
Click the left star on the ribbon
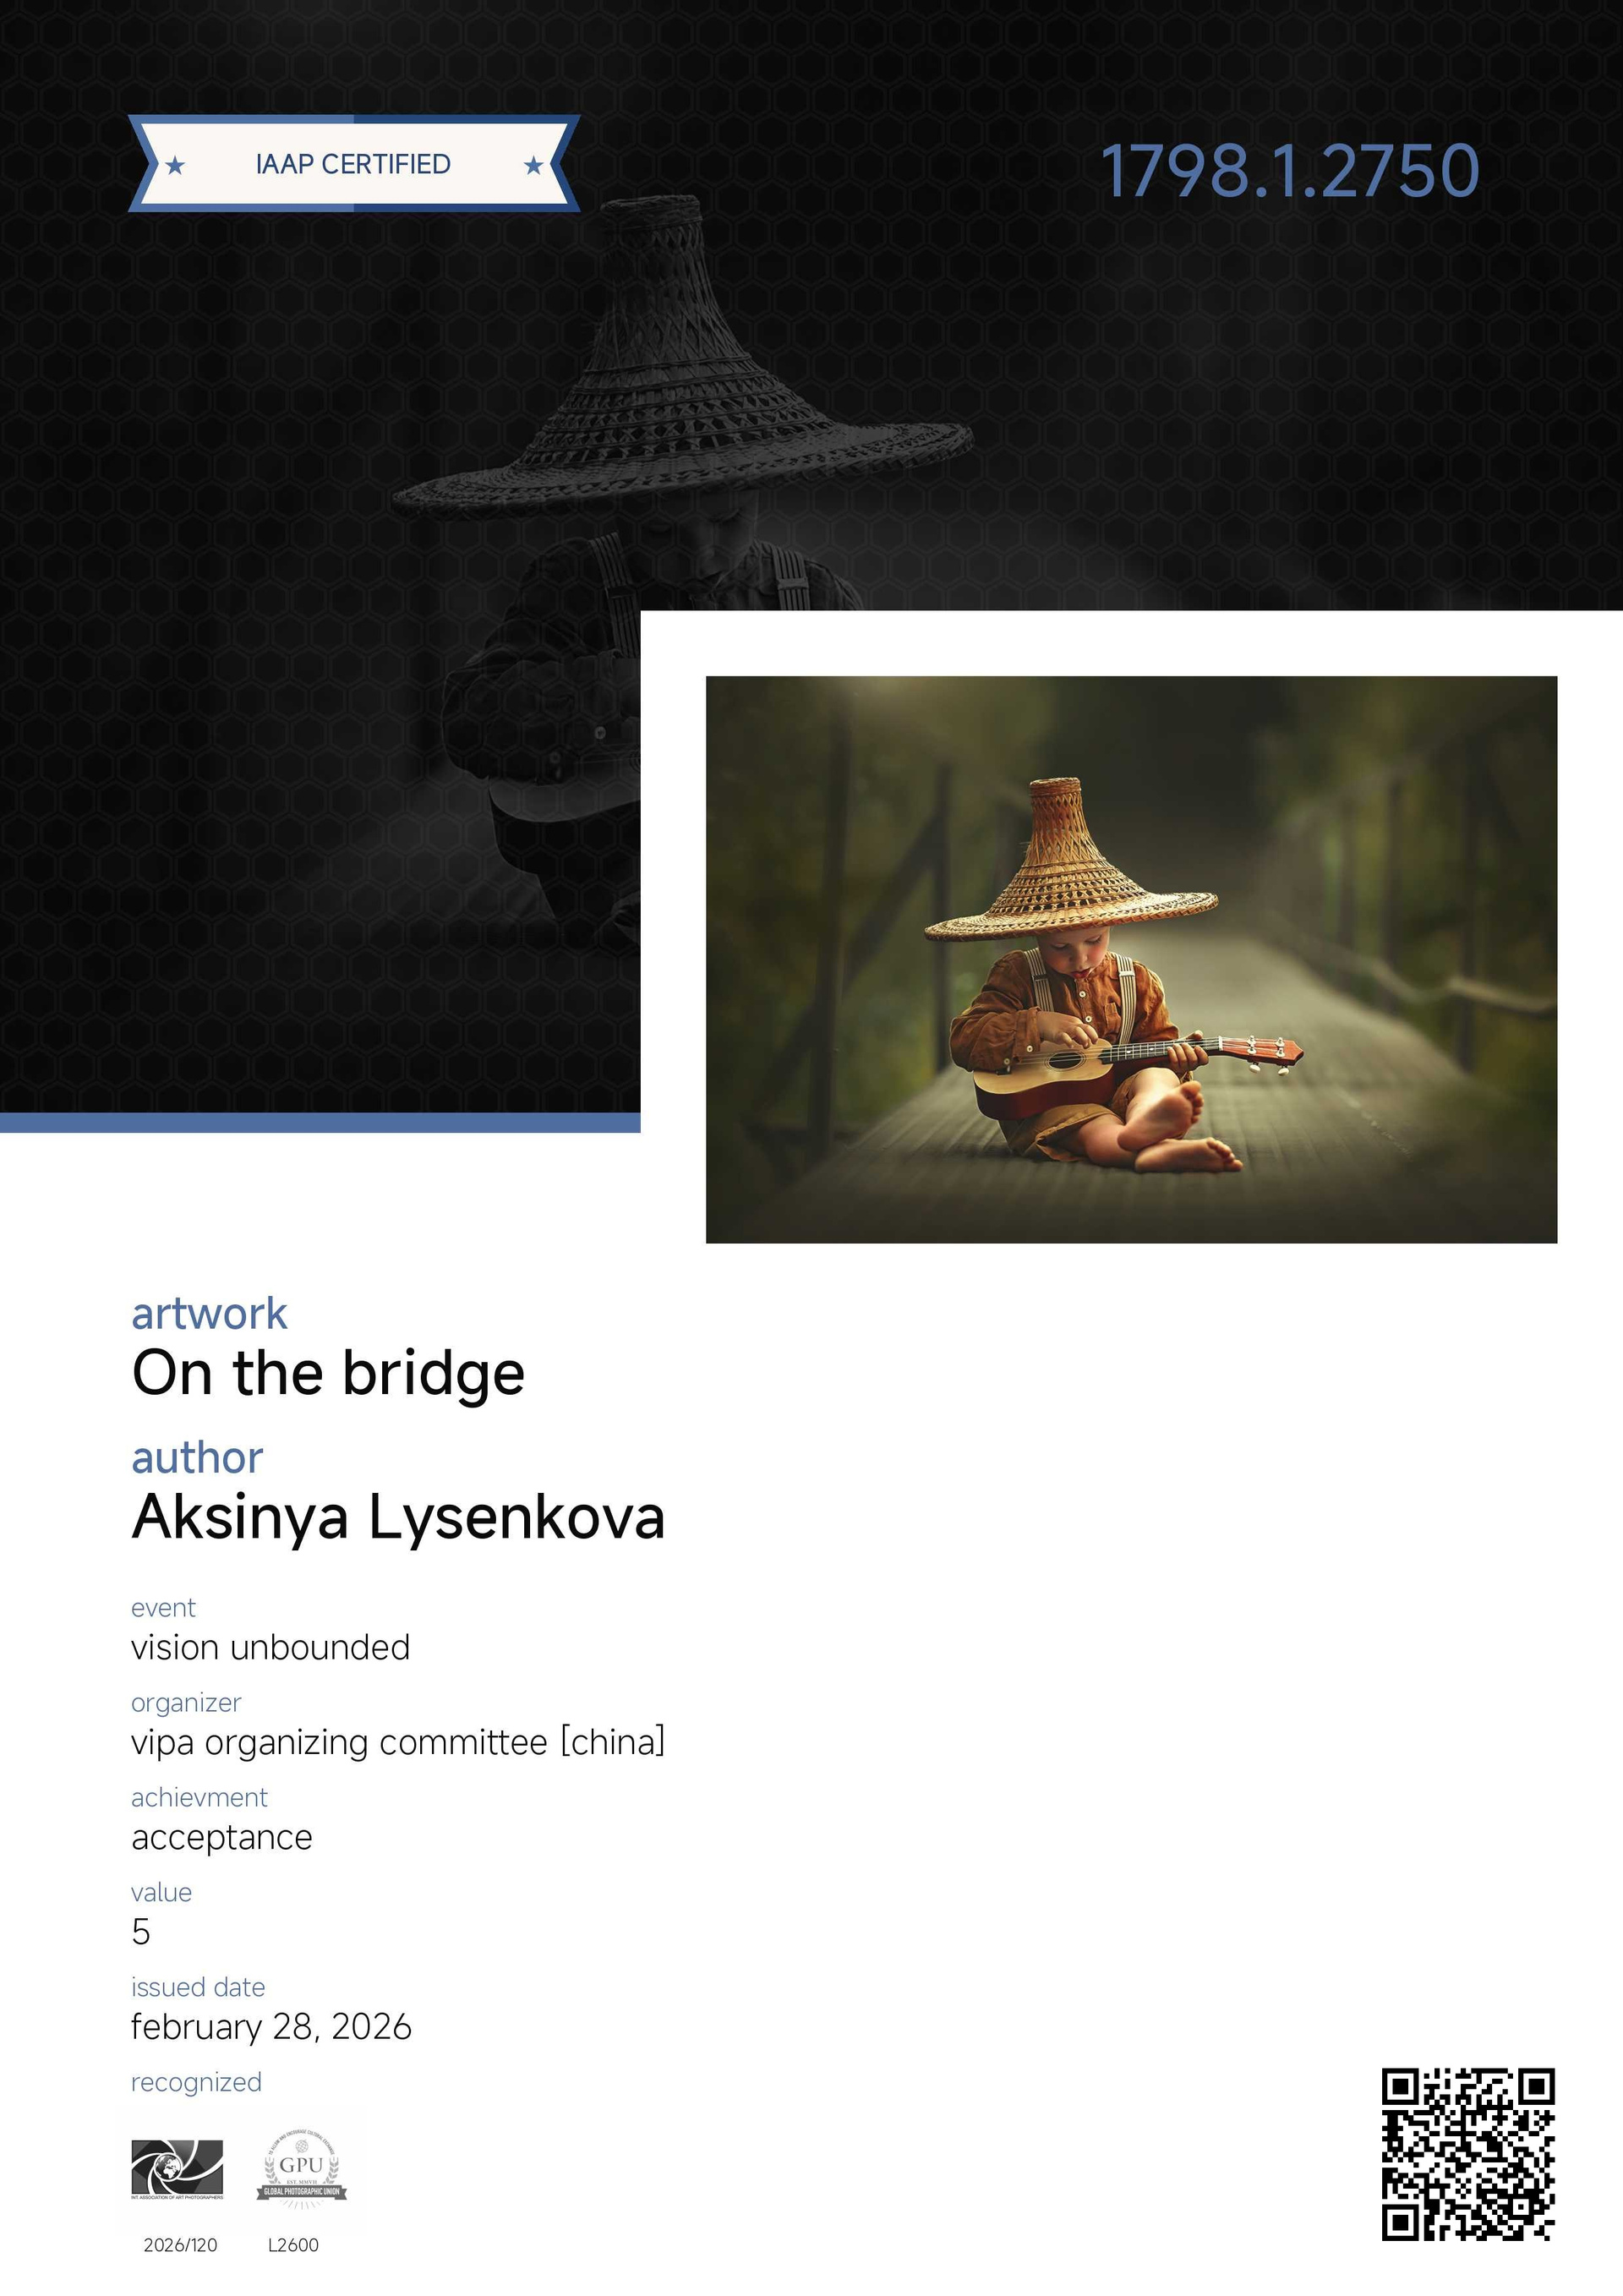175,165
